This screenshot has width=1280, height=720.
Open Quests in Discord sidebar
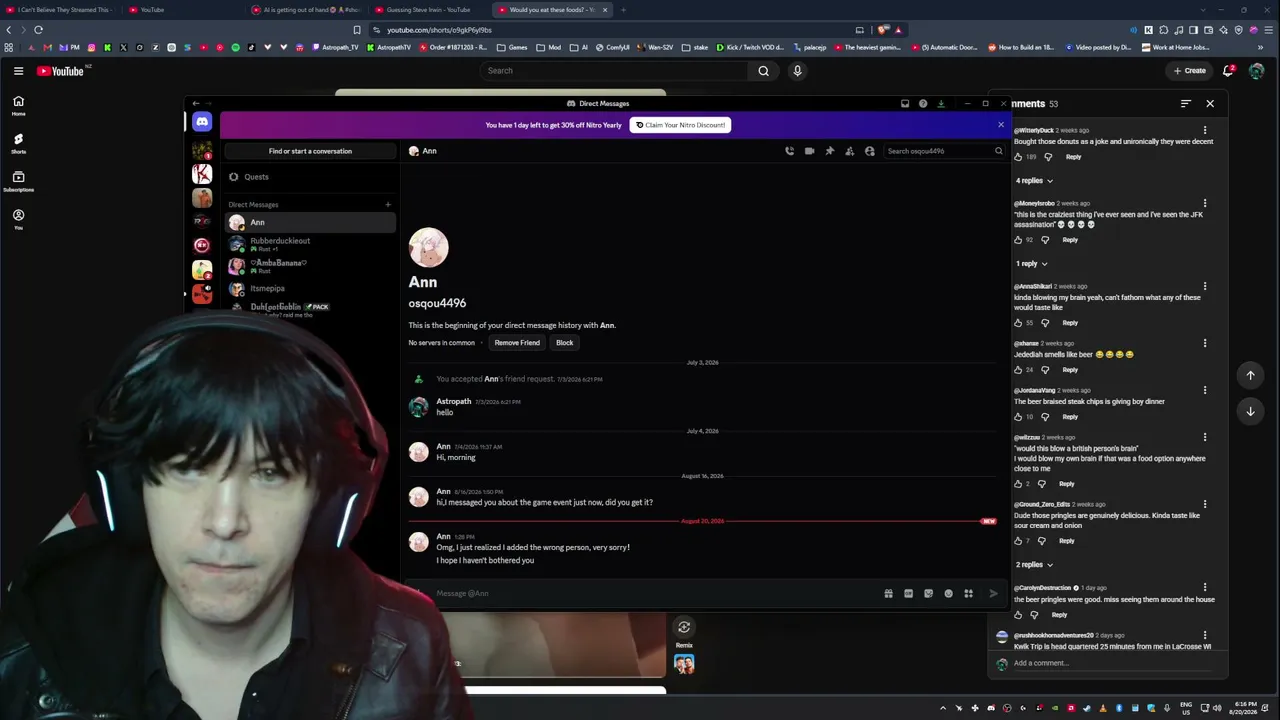click(310, 177)
